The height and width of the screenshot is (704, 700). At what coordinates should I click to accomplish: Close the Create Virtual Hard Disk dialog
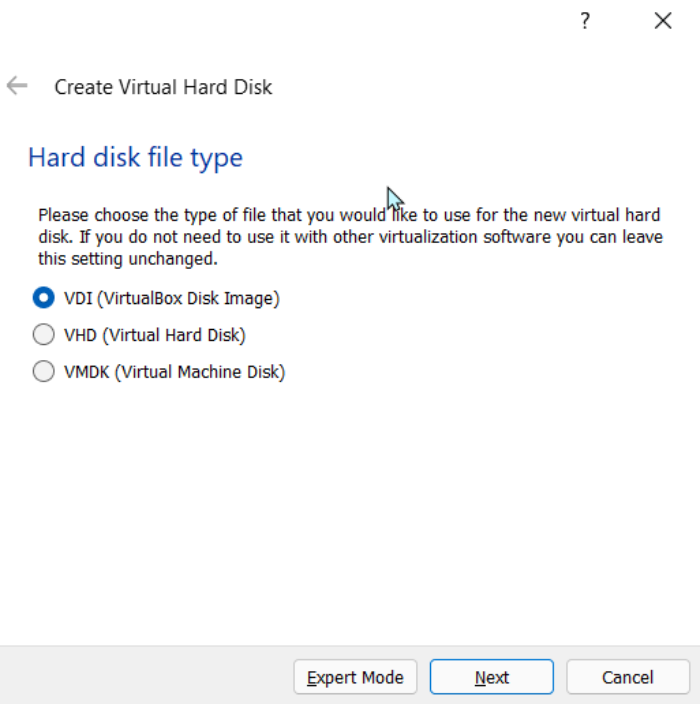(x=662, y=21)
